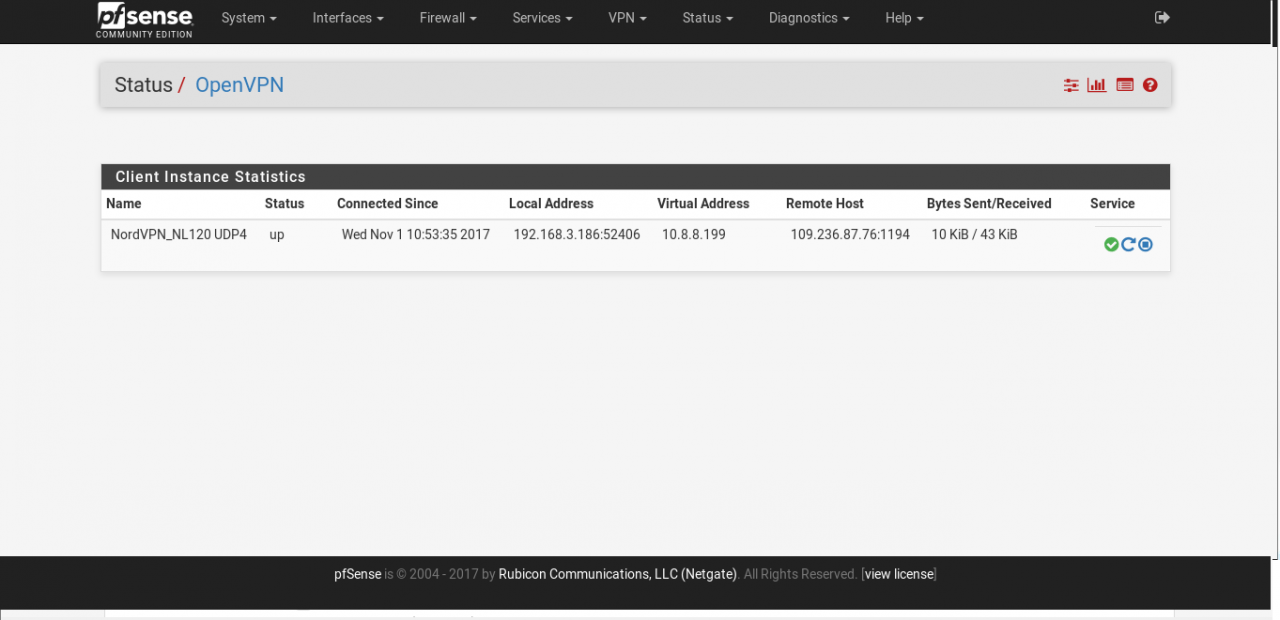The width and height of the screenshot is (1280, 620).
Task: Click green service running checkmark icon
Action: [1111, 244]
